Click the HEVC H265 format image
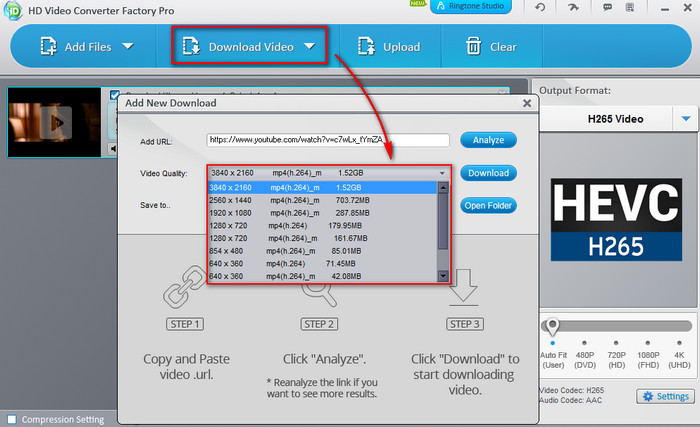The width and height of the screenshot is (700, 427). click(x=616, y=220)
